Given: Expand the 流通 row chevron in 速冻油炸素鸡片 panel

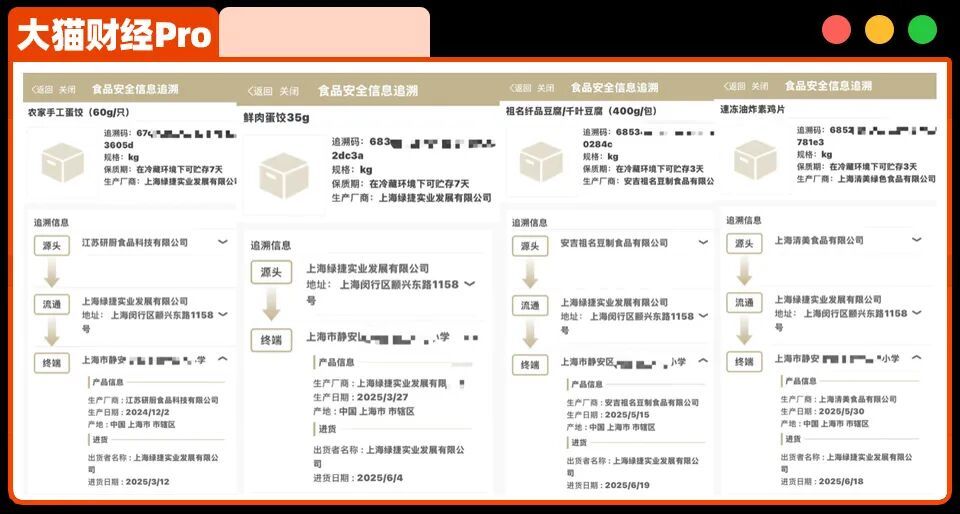Looking at the screenshot, I should 917,313.
